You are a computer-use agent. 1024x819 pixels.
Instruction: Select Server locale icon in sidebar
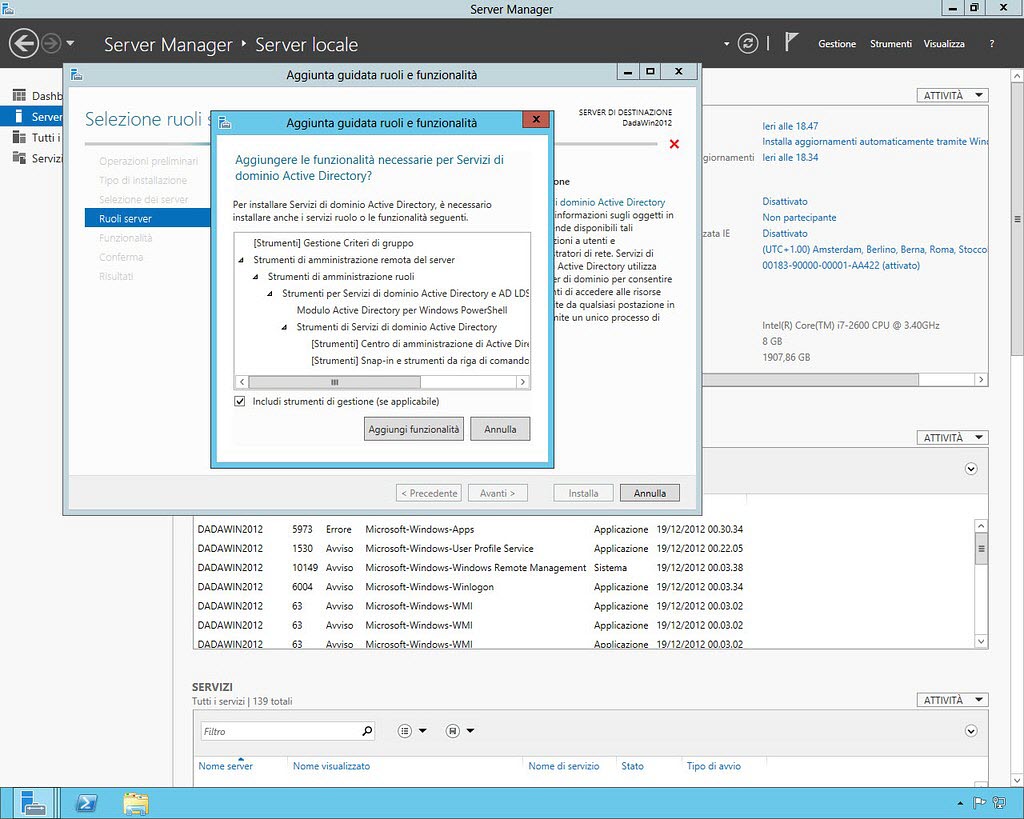[19, 116]
